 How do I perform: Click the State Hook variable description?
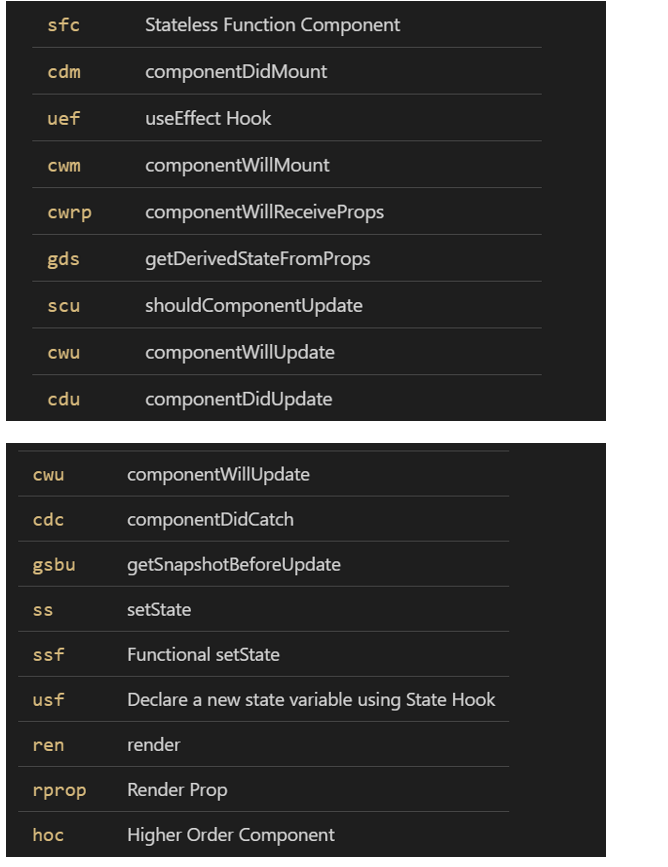pyautogui.click(x=310, y=700)
